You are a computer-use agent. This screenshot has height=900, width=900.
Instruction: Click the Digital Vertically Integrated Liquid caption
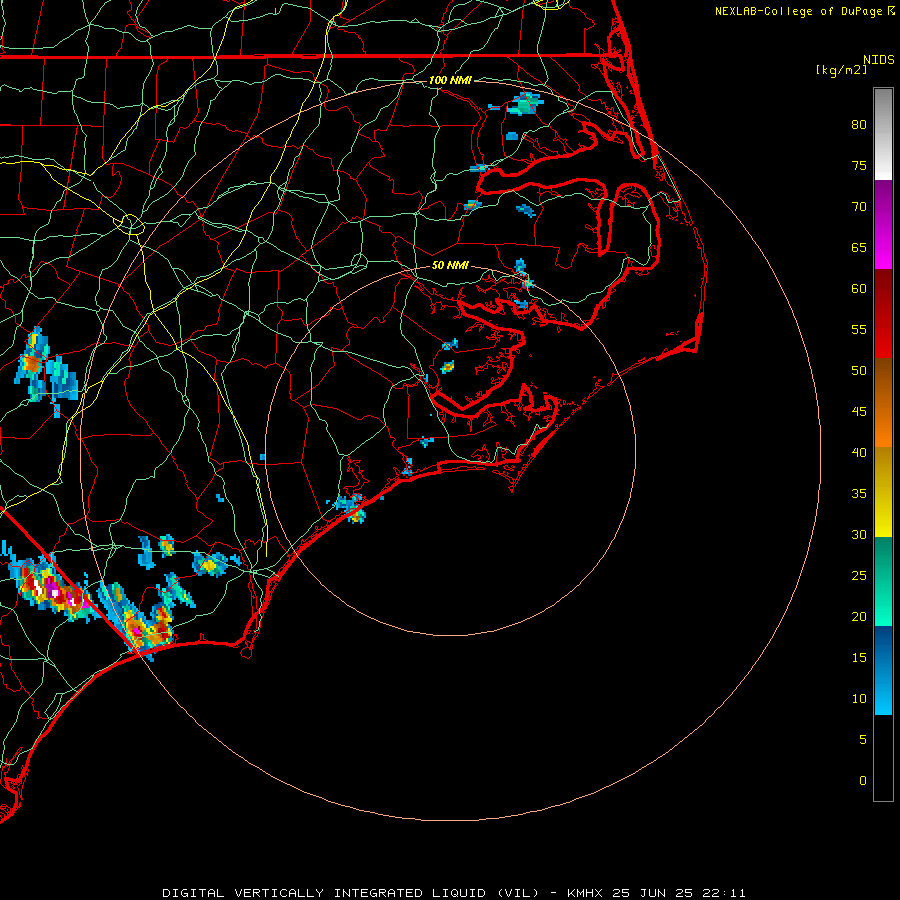[x=453, y=893]
